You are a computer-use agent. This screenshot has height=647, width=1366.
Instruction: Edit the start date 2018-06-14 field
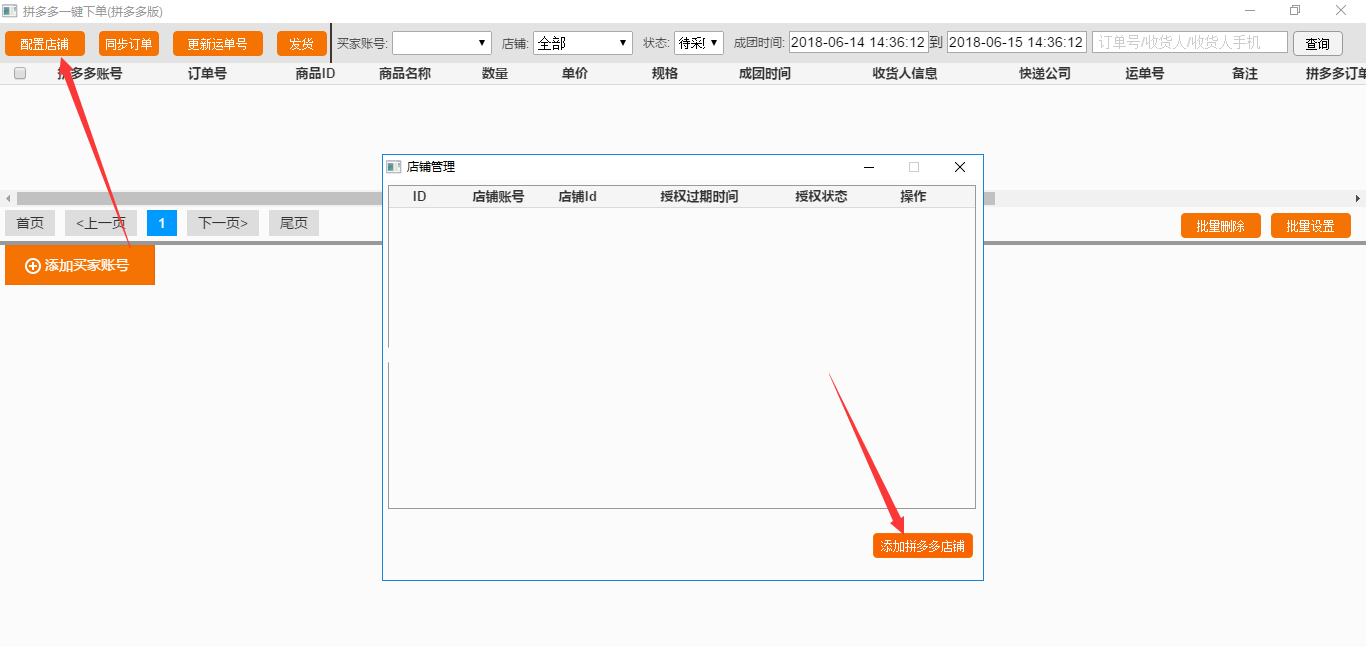coord(858,42)
